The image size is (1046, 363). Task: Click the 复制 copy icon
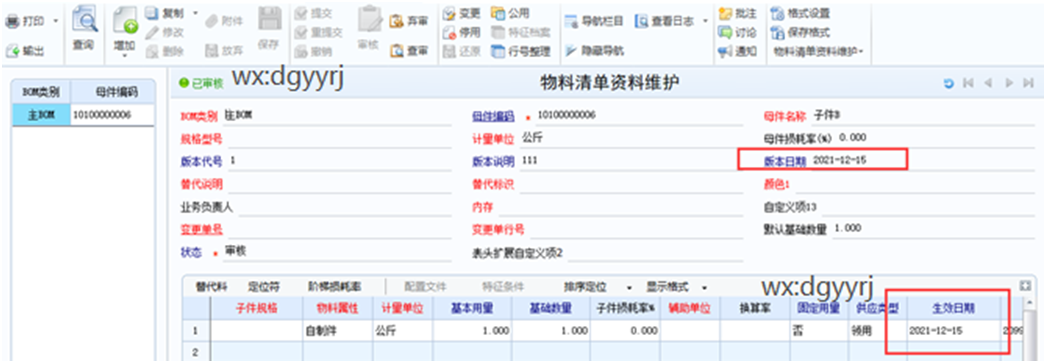click(151, 13)
